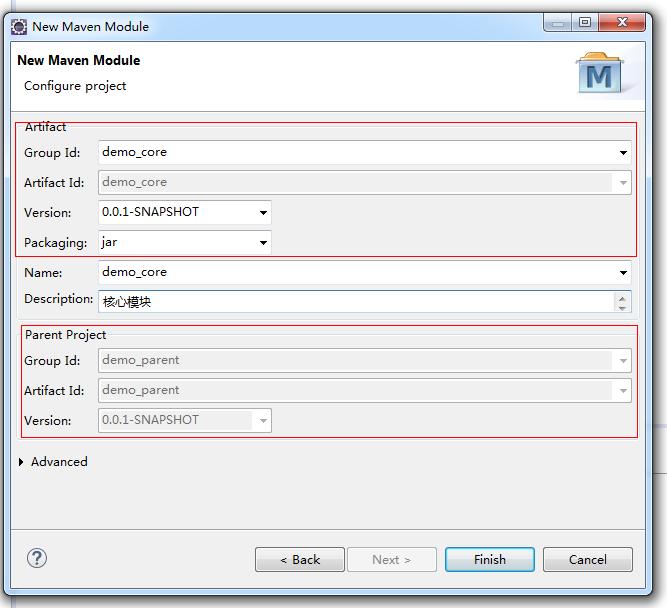
Task: Click the 'Configure project' subtitle text
Action: pyautogui.click(x=75, y=86)
